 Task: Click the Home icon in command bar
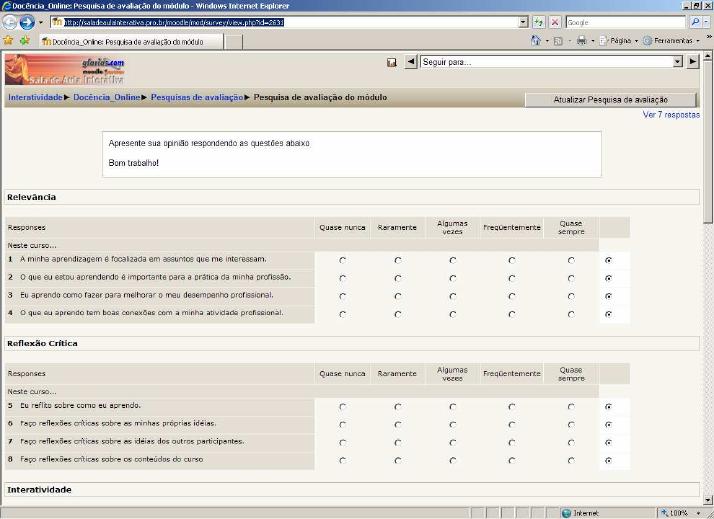pyautogui.click(x=536, y=41)
